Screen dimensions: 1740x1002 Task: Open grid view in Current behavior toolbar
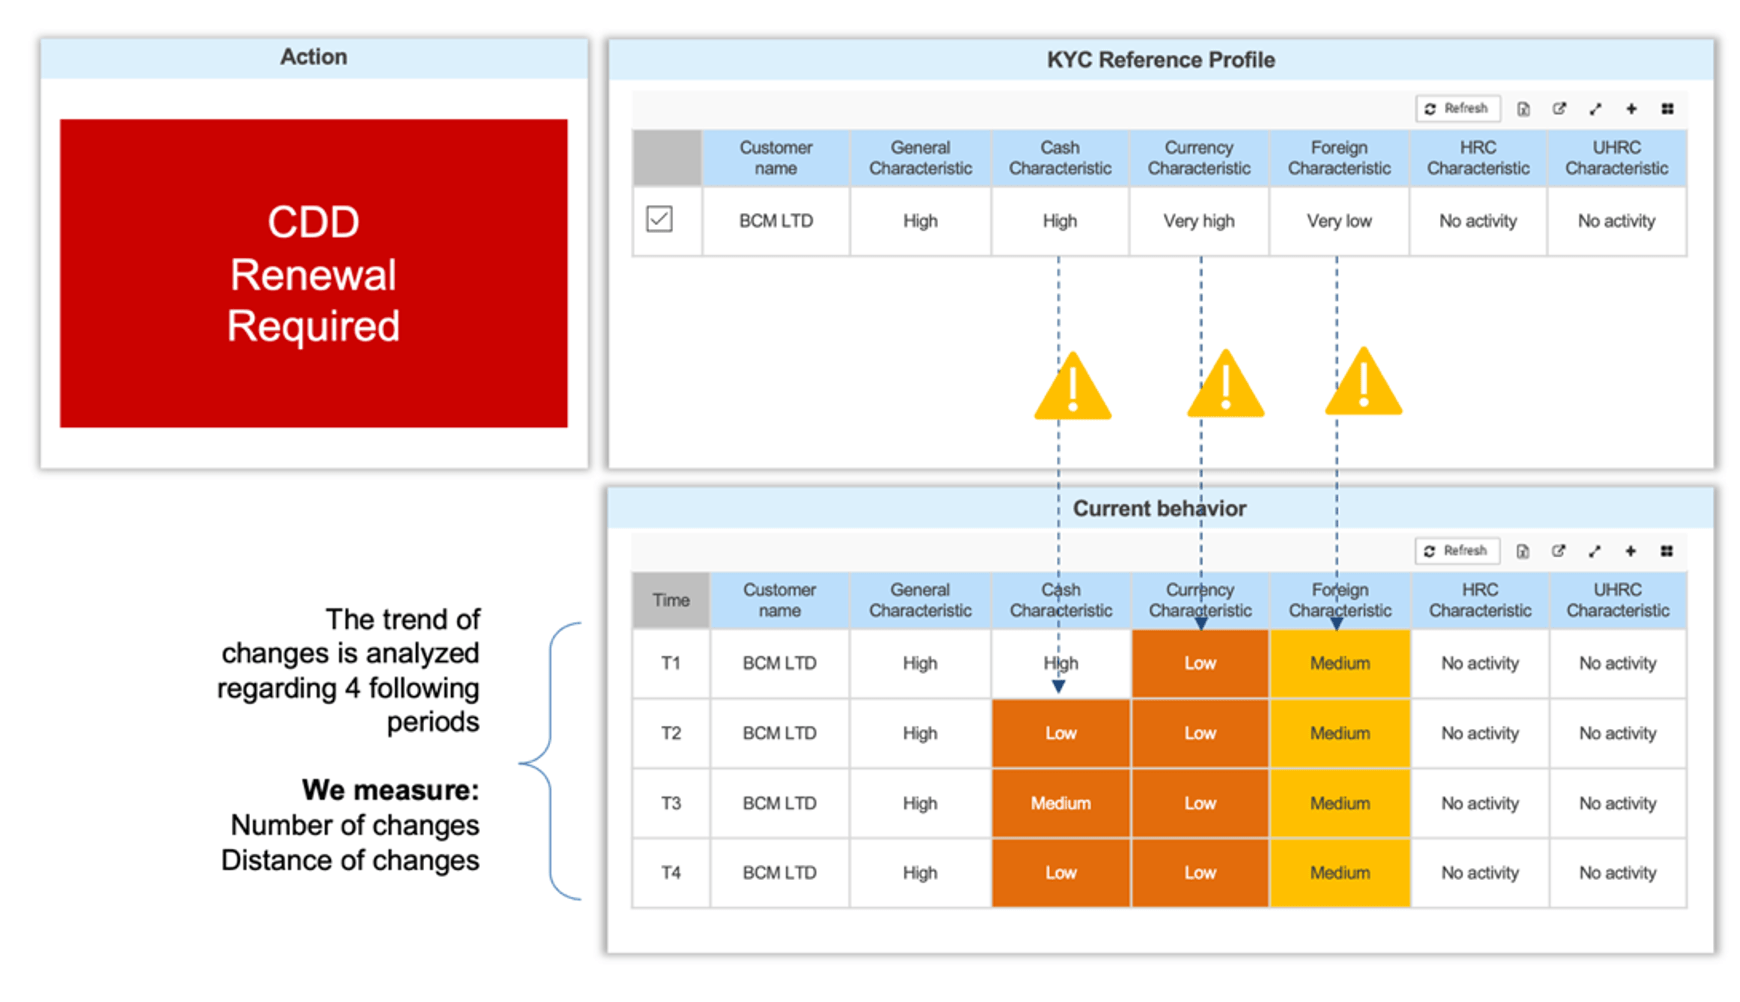click(1666, 551)
